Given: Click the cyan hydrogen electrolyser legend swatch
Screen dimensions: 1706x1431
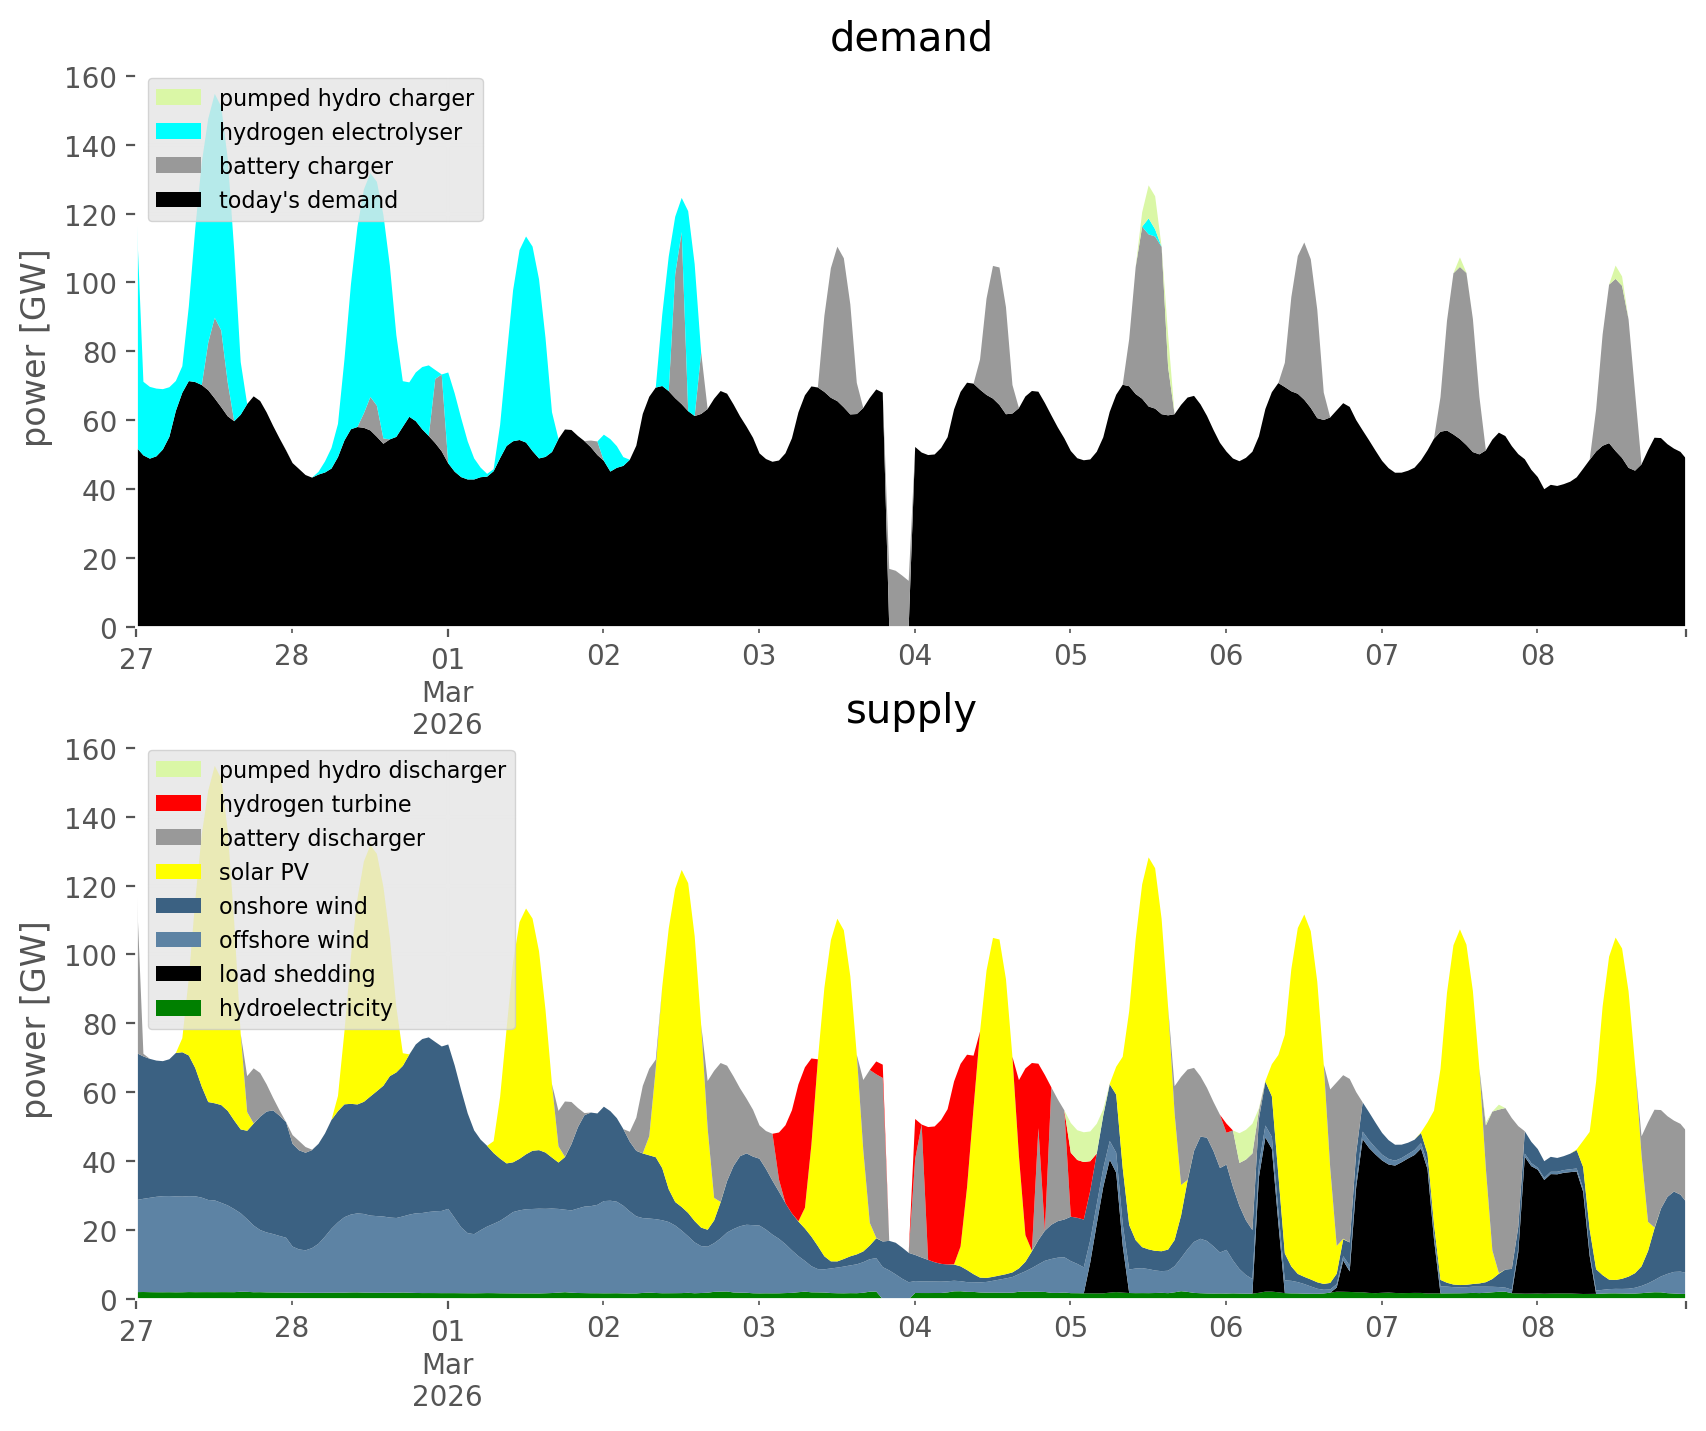Looking at the screenshot, I should (179, 132).
